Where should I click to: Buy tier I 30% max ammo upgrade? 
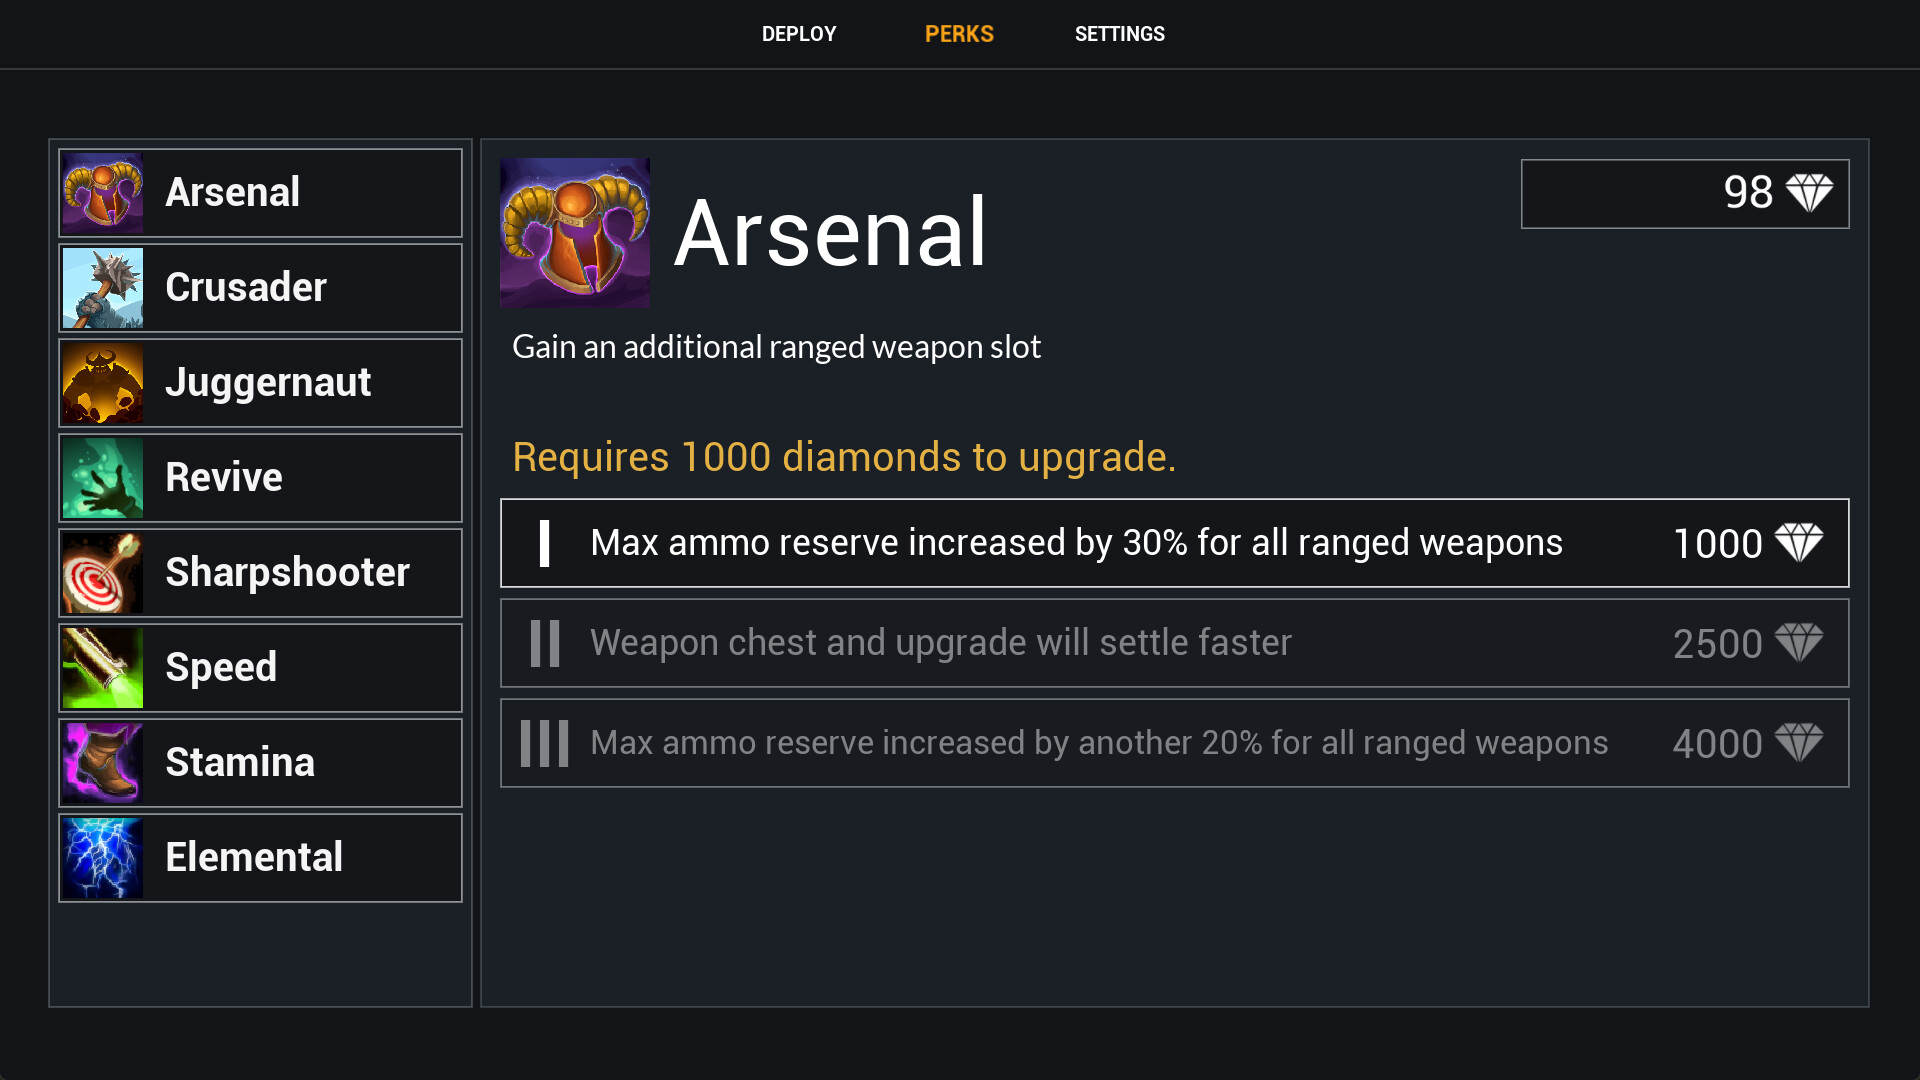(x=1175, y=543)
